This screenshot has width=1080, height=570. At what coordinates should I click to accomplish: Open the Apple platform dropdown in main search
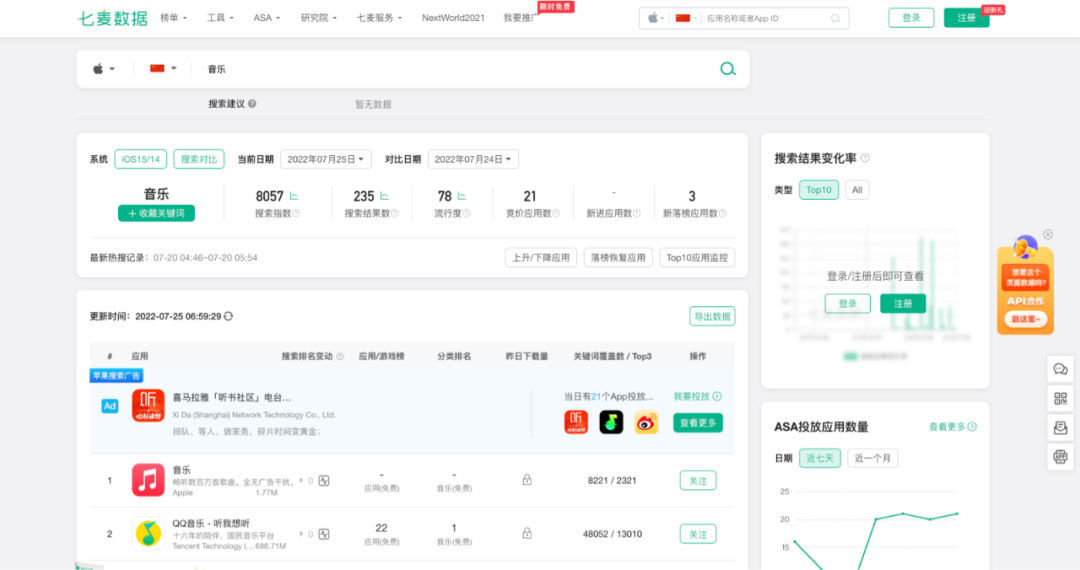[x=104, y=69]
